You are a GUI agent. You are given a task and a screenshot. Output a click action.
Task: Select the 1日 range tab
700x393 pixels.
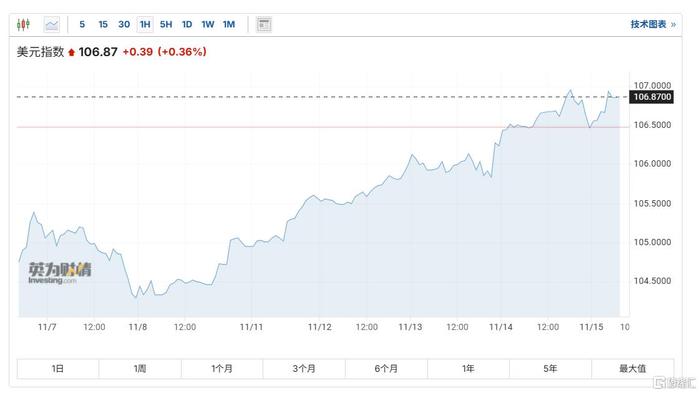58,368
